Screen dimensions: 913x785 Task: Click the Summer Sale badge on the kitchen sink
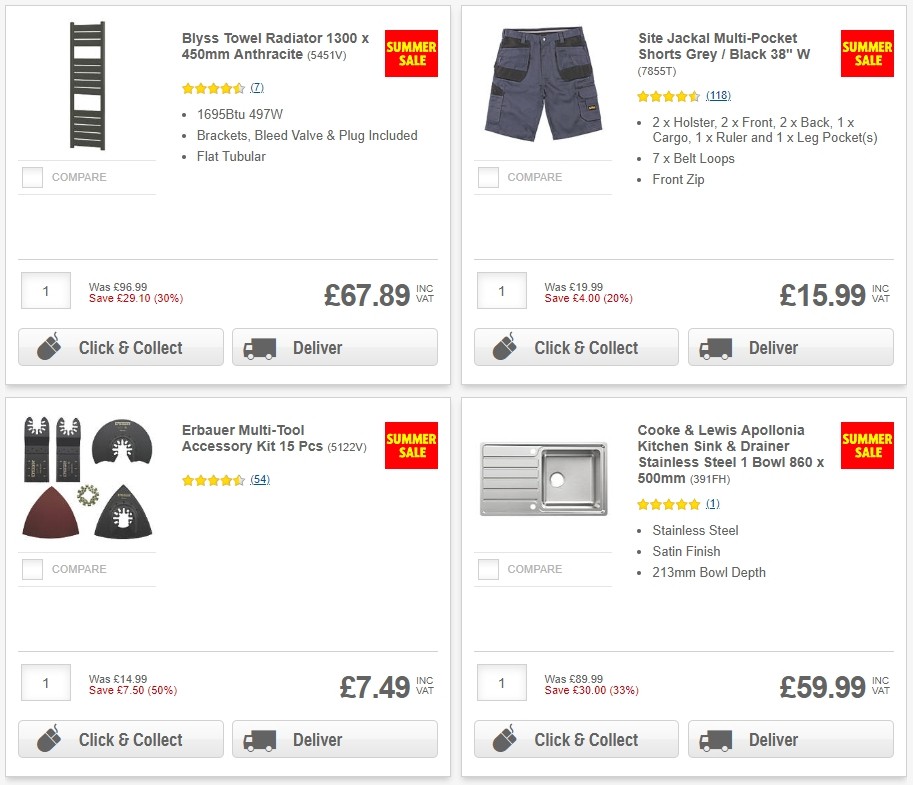(x=866, y=446)
